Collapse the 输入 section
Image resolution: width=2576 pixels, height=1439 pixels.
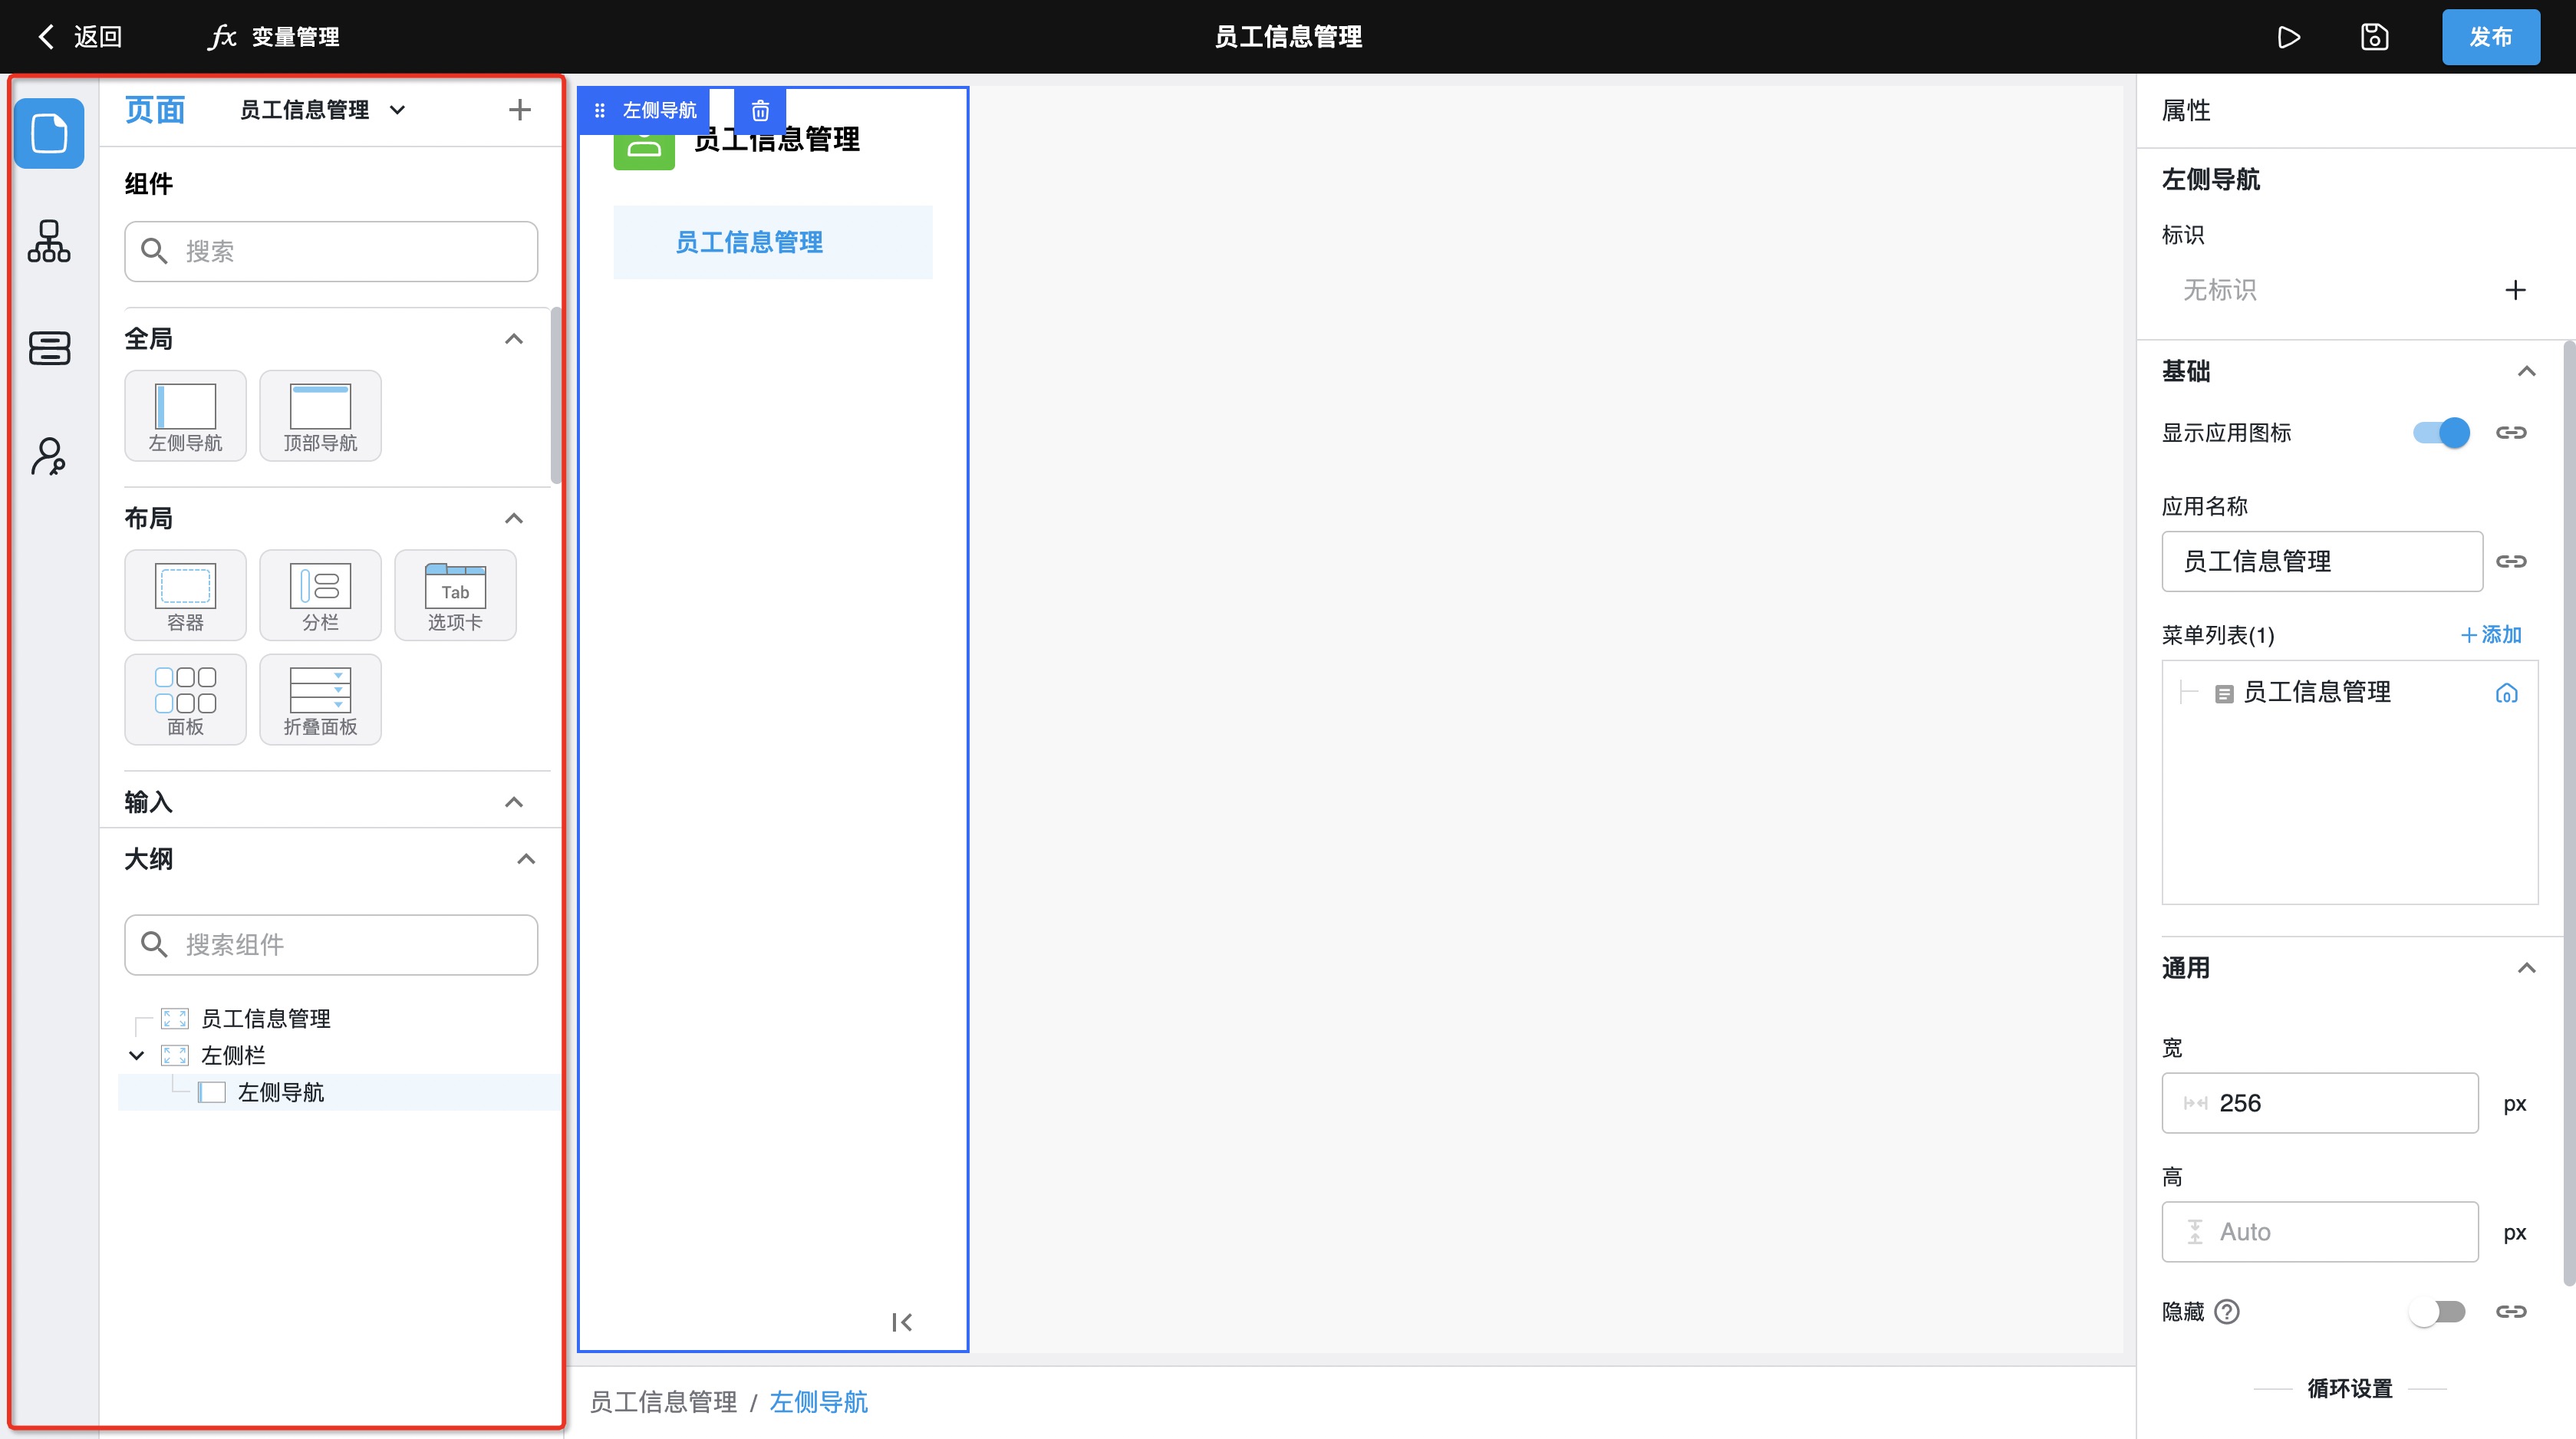514,802
